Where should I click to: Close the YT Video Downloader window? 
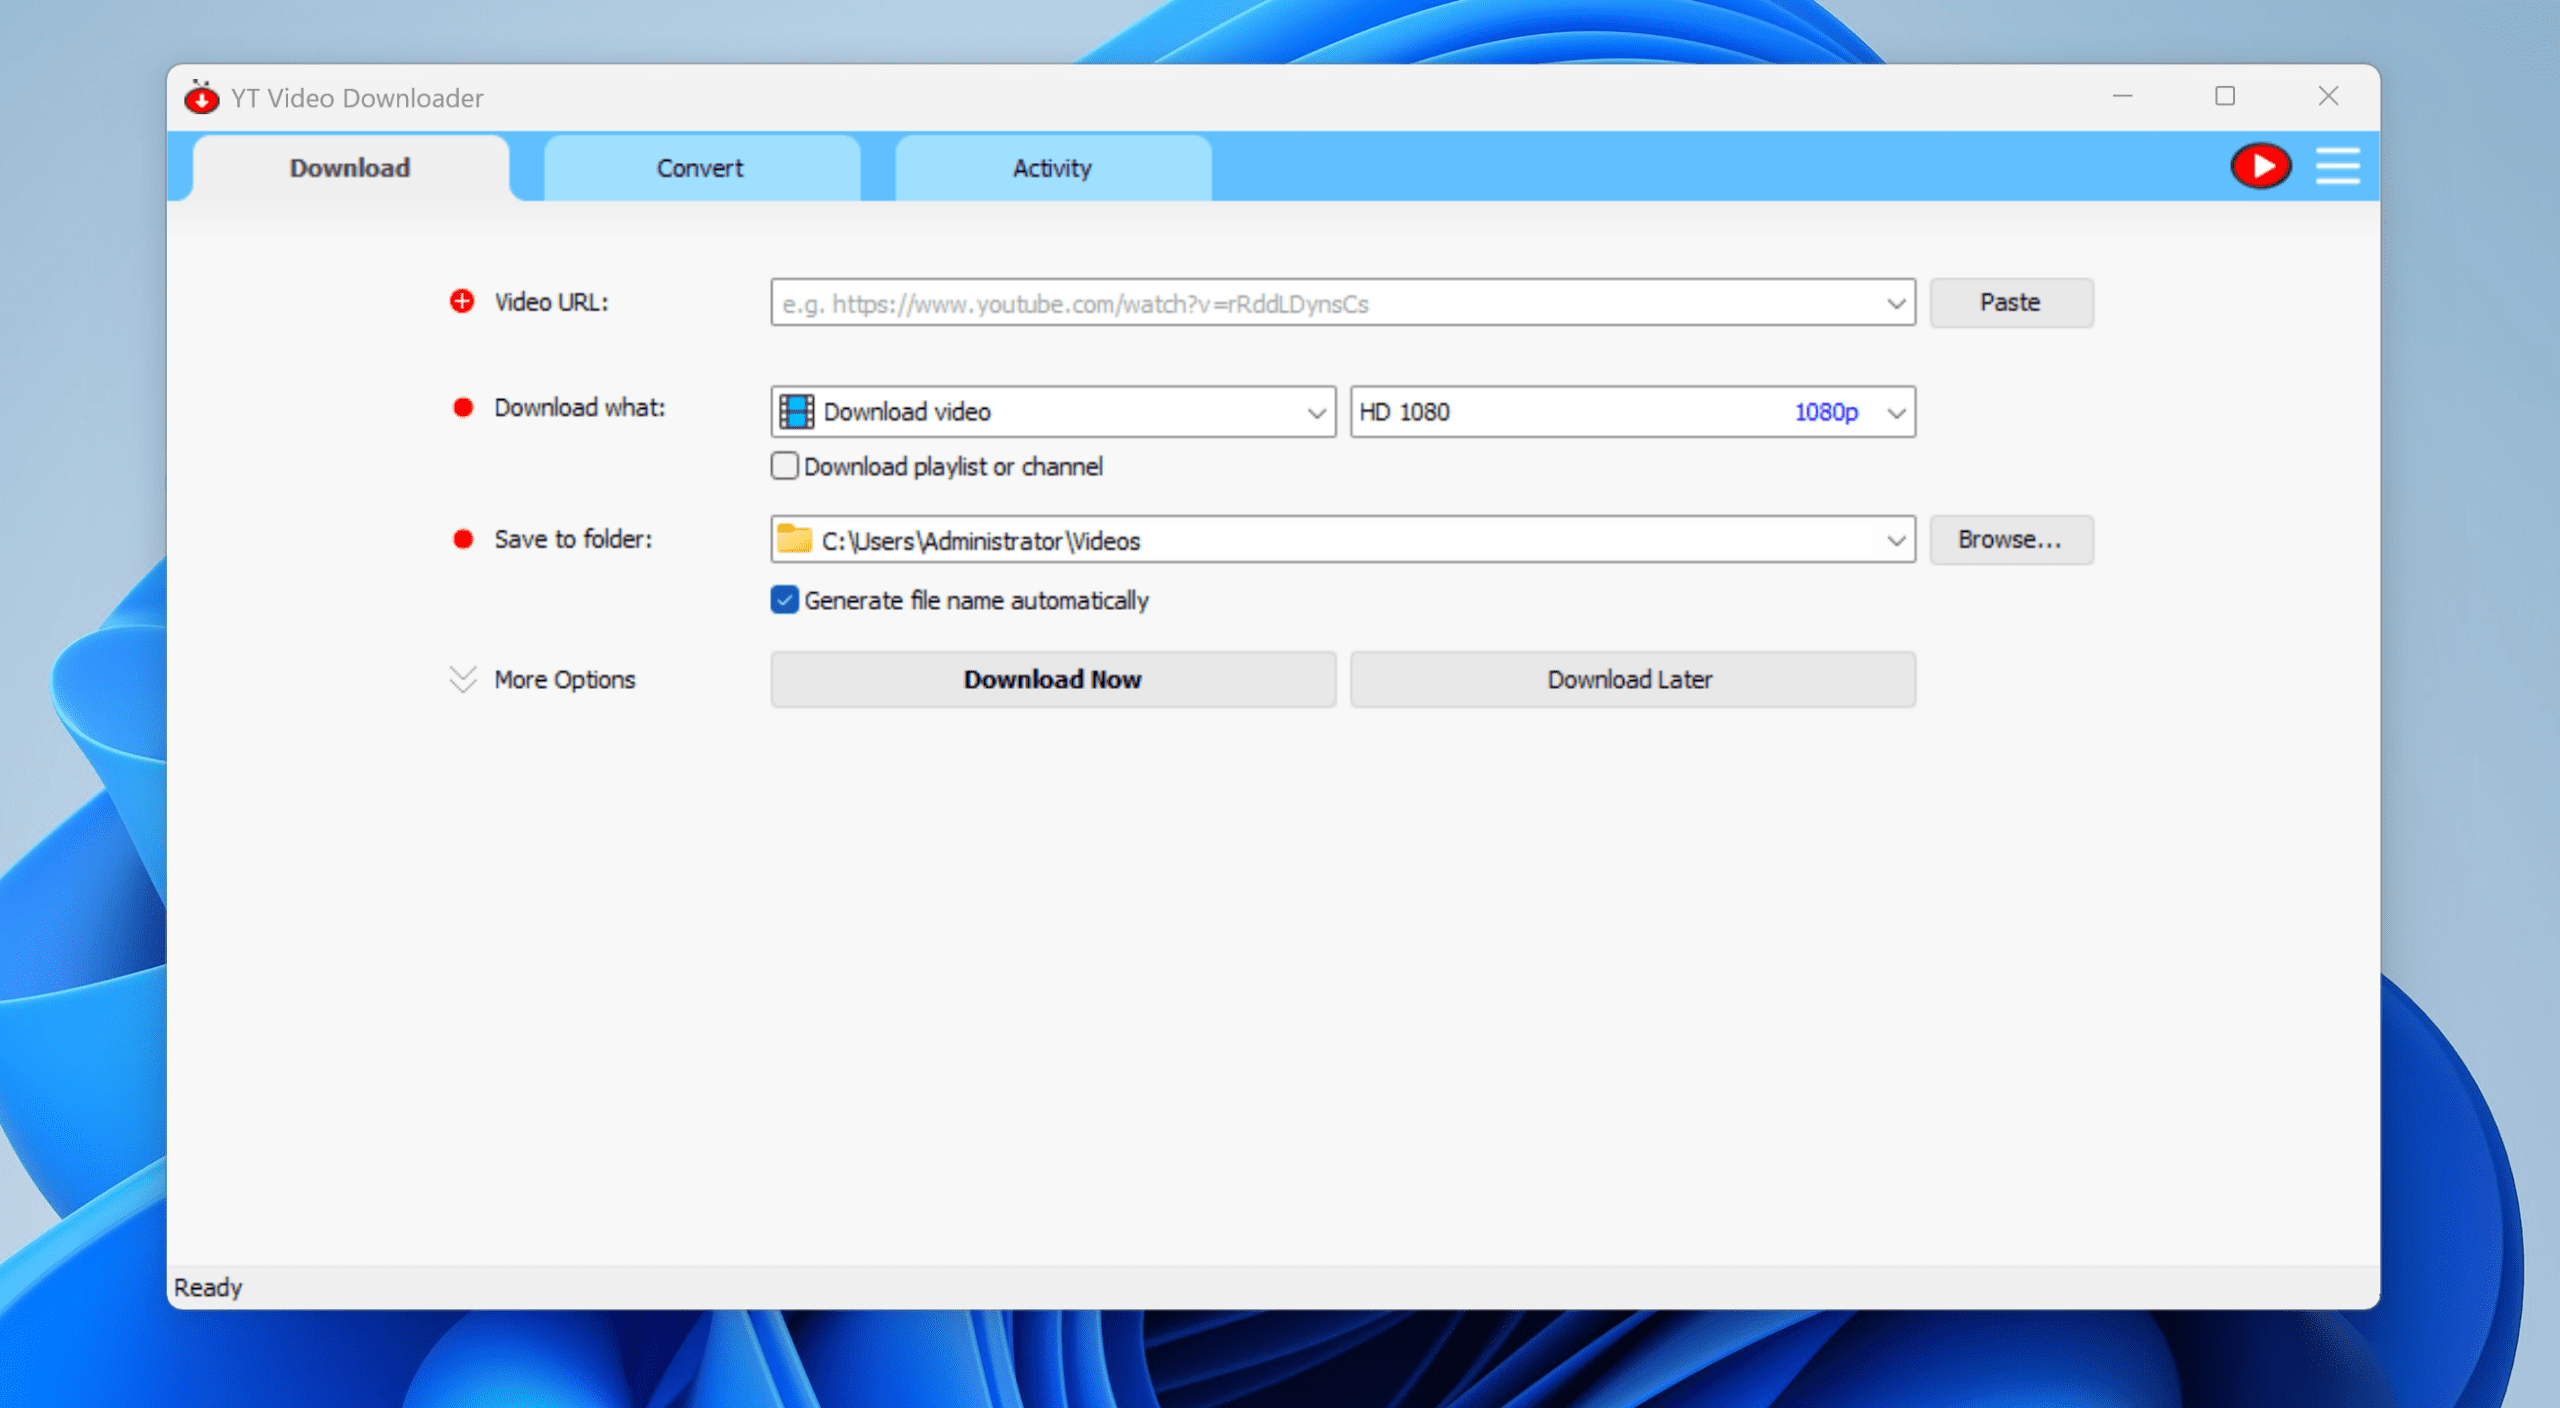tap(2328, 96)
